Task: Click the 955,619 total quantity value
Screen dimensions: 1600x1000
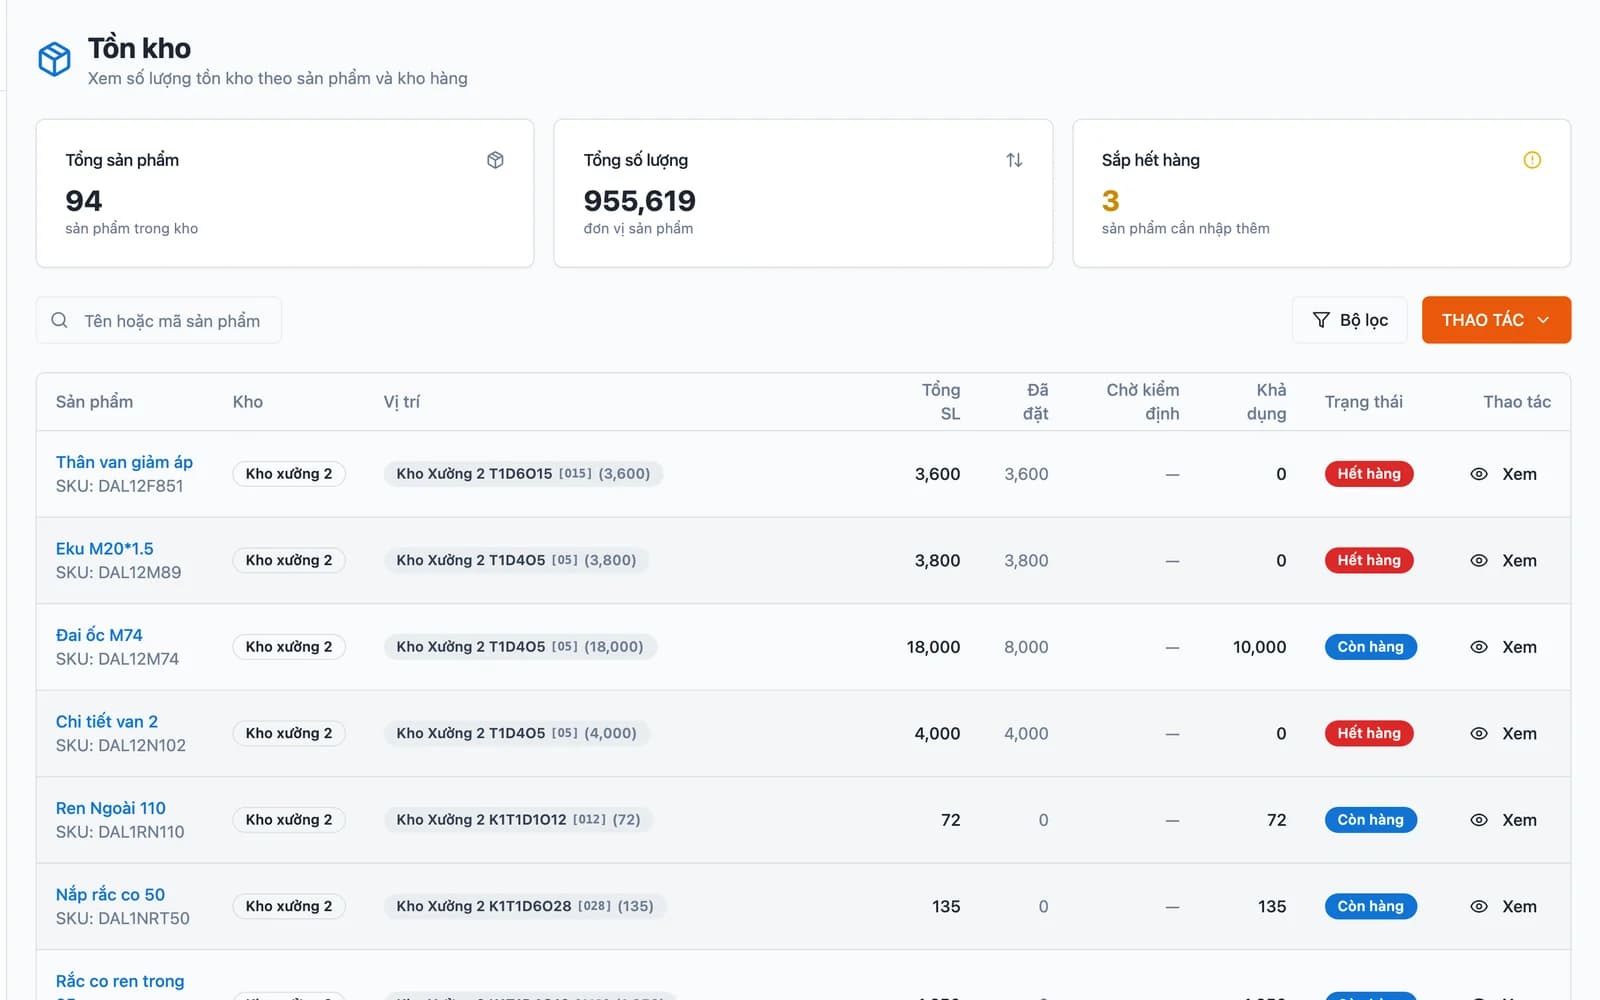Action: point(640,201)
